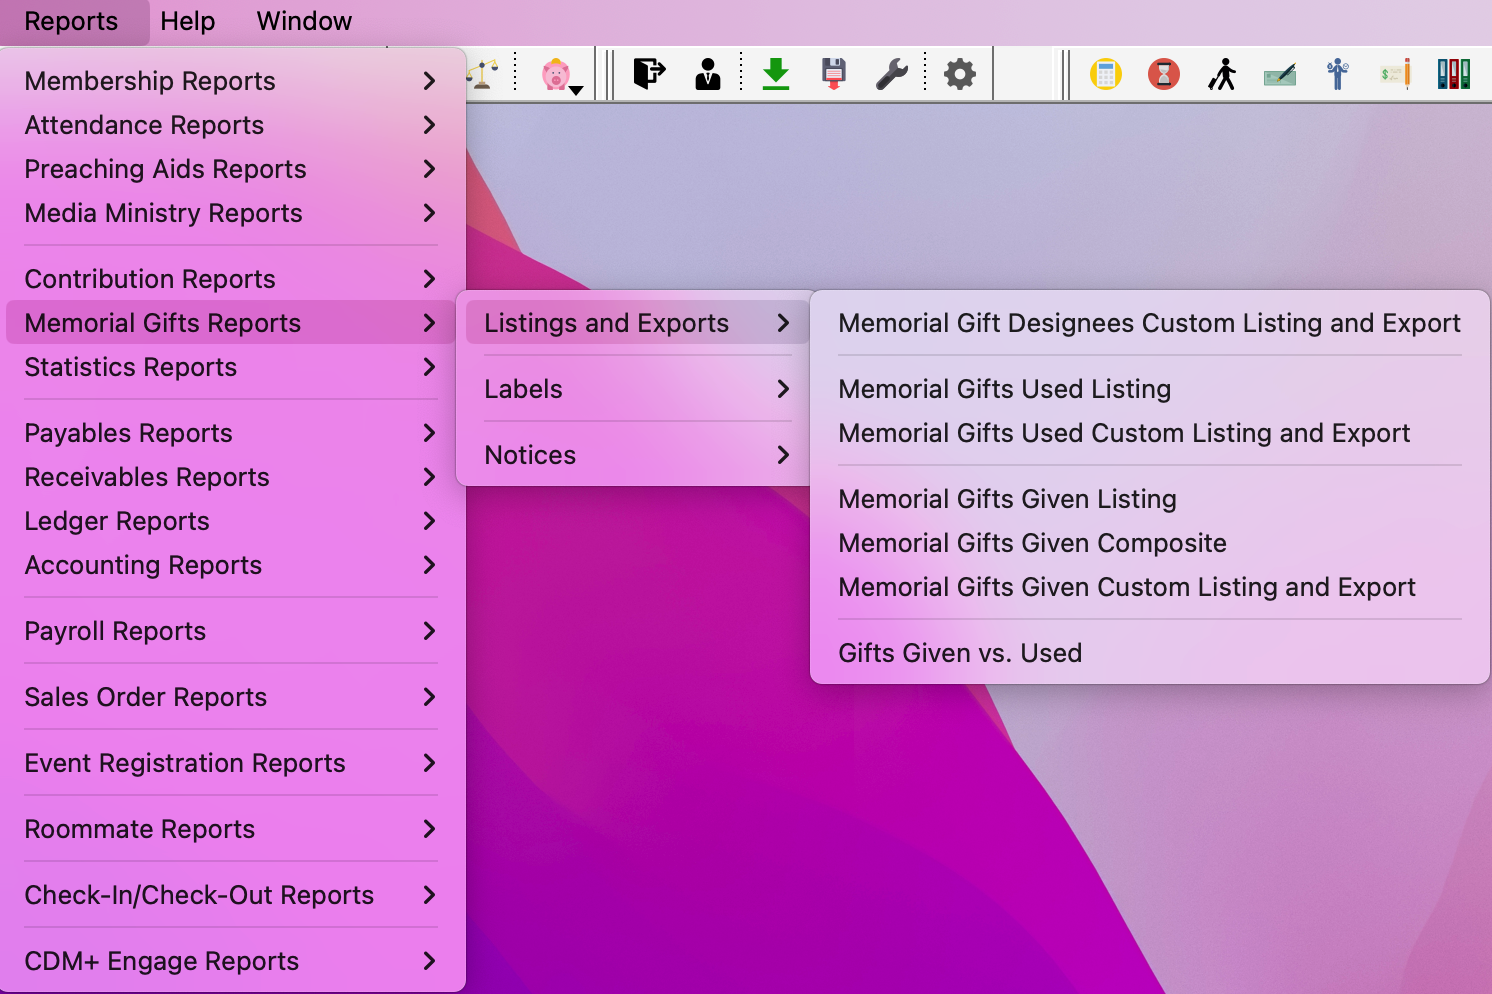1492x994 pixels.
Task: Open the Help menu
Action: tap(187, 21)
